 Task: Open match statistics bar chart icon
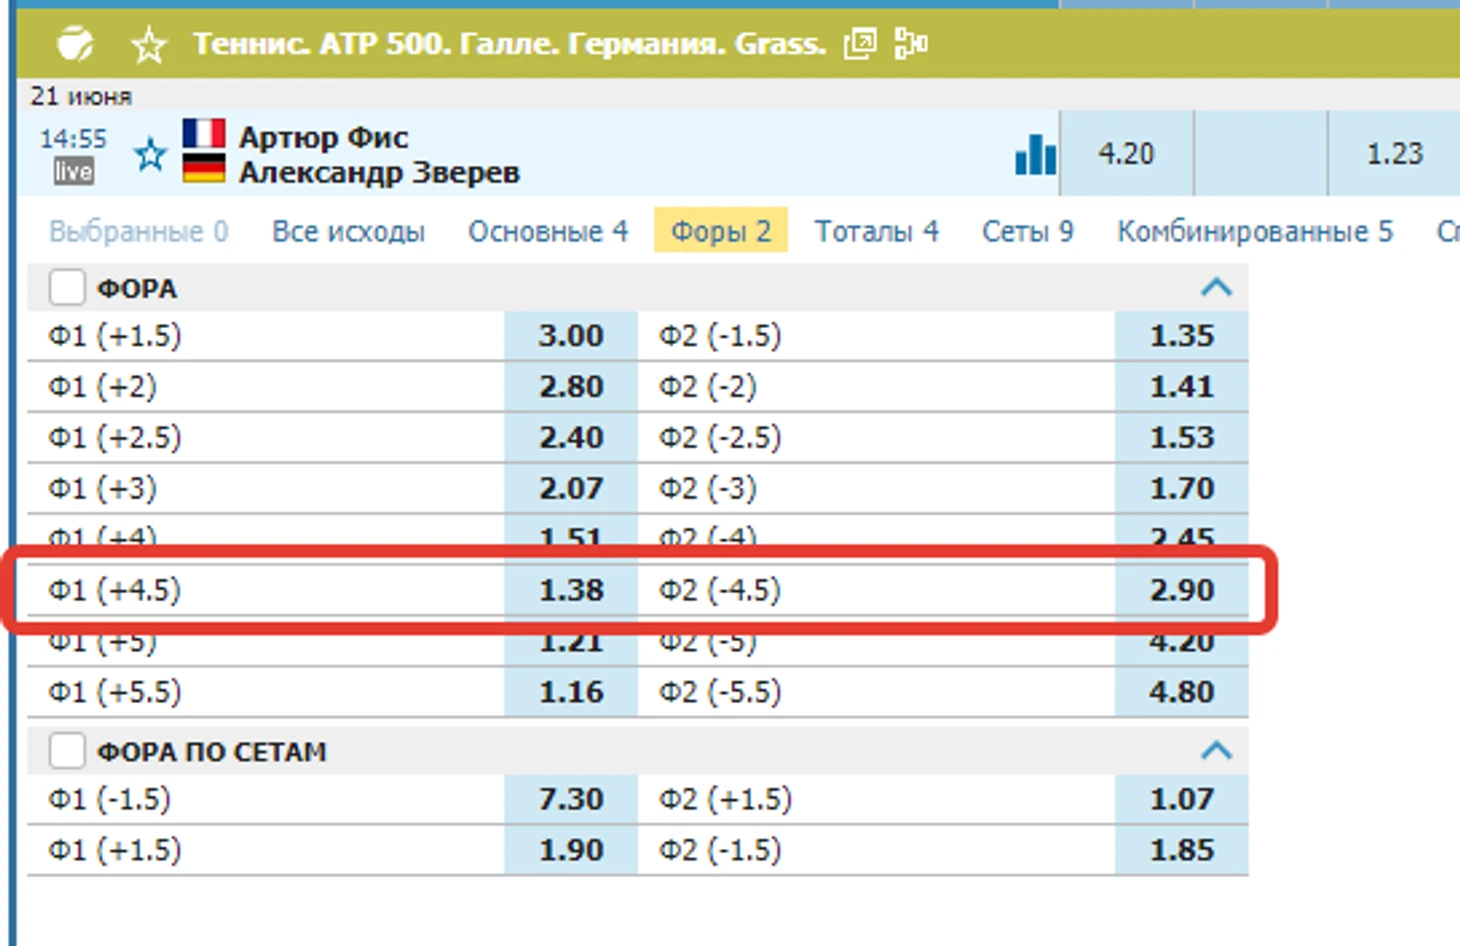[x=1035, y=155]
